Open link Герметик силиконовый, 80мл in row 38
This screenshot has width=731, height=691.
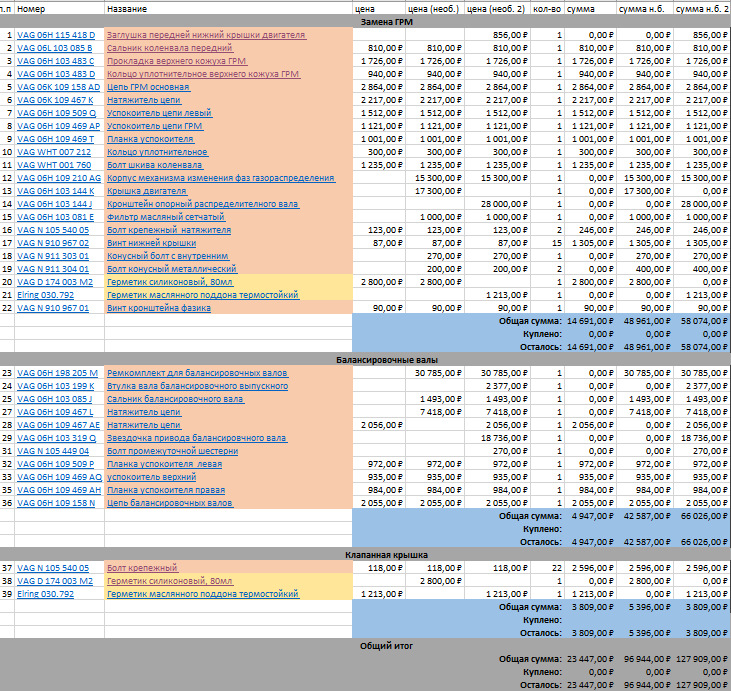click(x=170, y=581)
